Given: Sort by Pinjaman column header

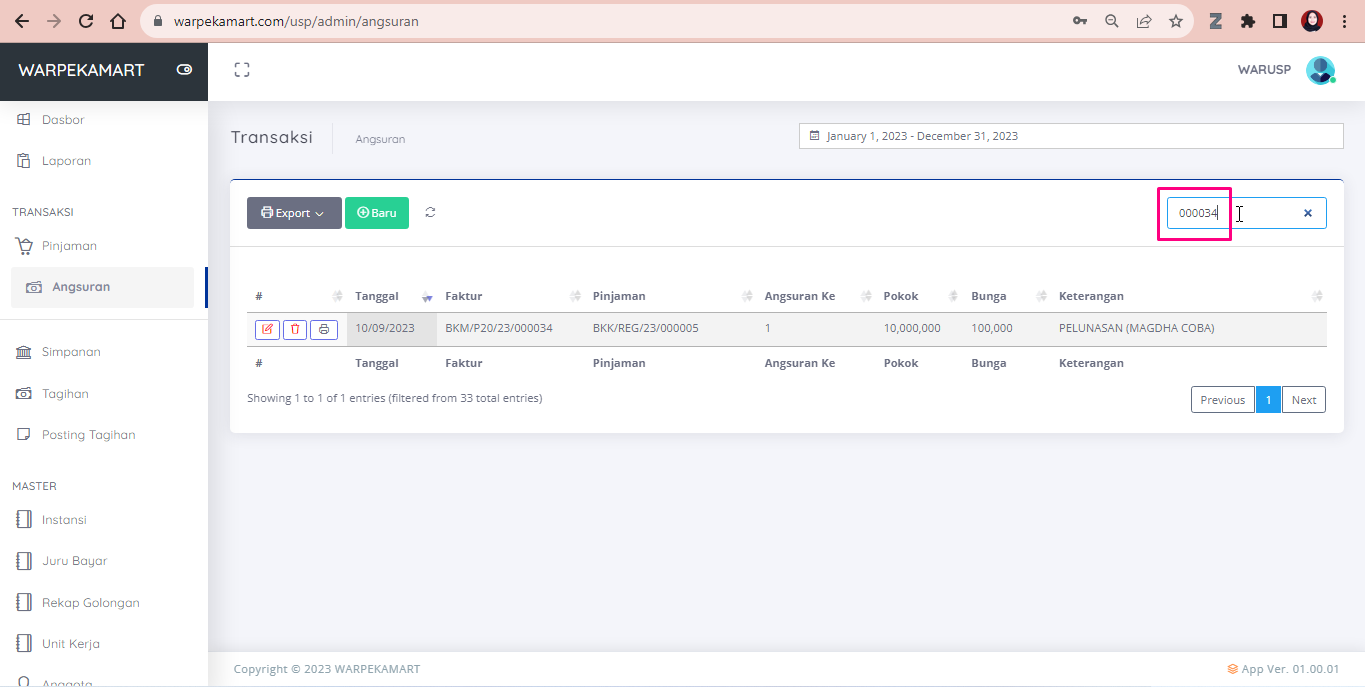Looking at the screenshot, I should pos(670,296).
